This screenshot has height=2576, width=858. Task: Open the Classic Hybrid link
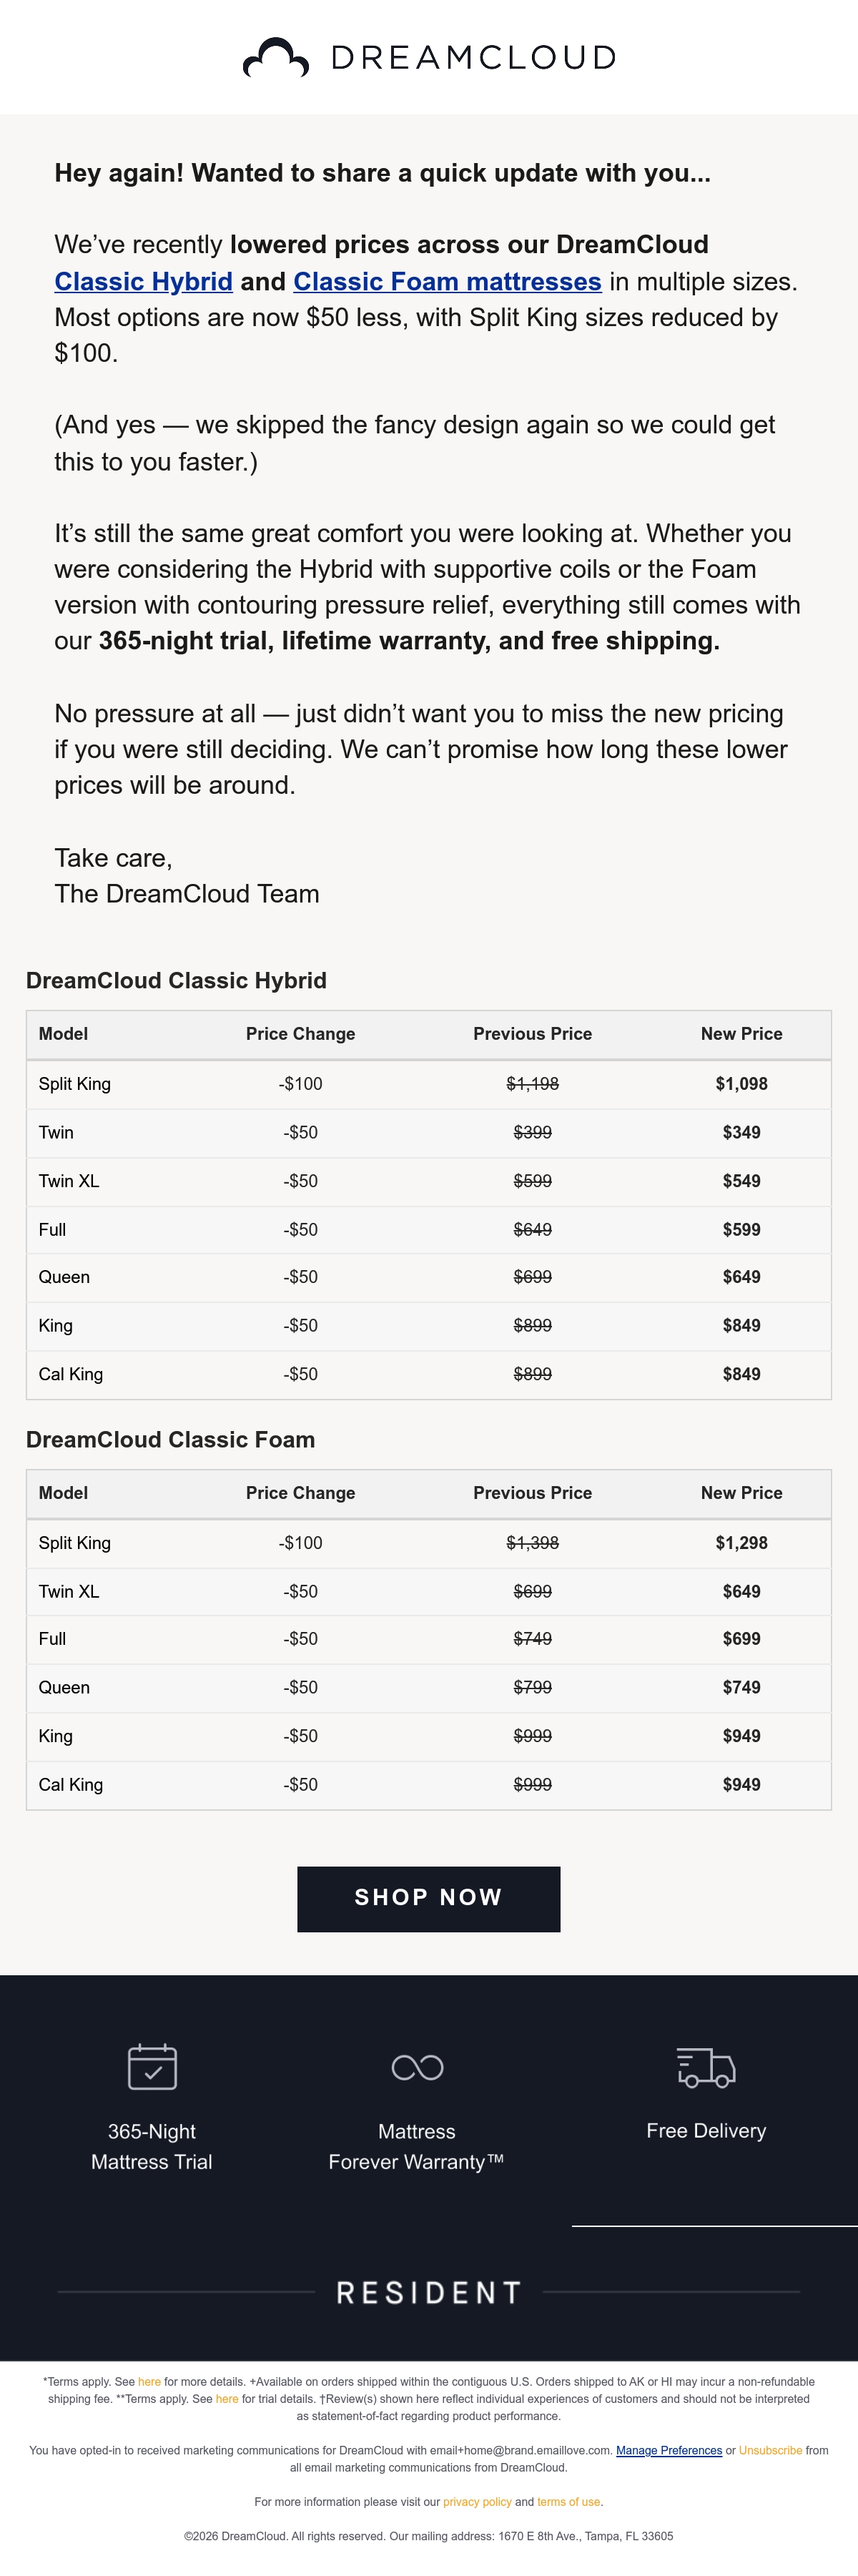point(143,281)
